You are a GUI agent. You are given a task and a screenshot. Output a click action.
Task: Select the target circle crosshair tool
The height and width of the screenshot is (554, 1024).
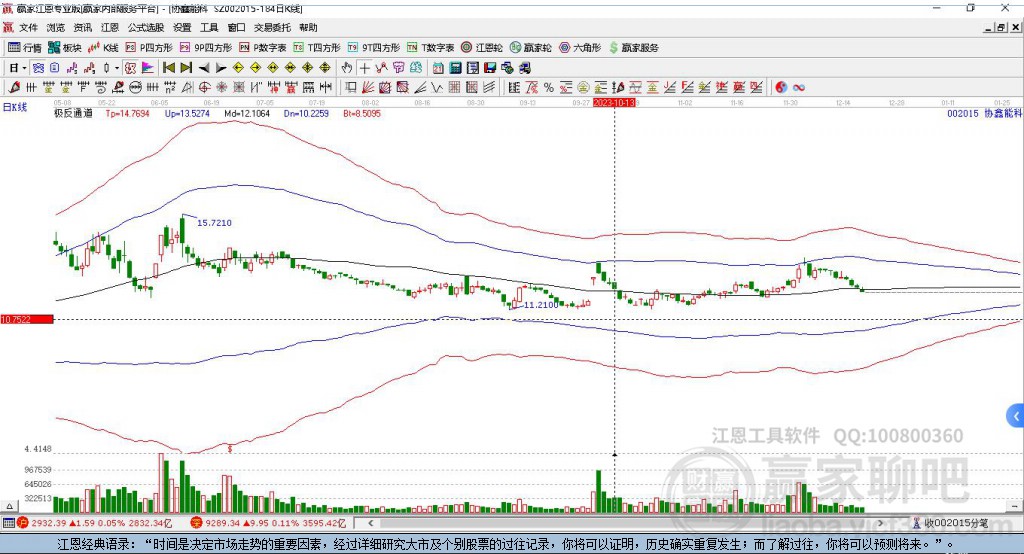[204, 87]
